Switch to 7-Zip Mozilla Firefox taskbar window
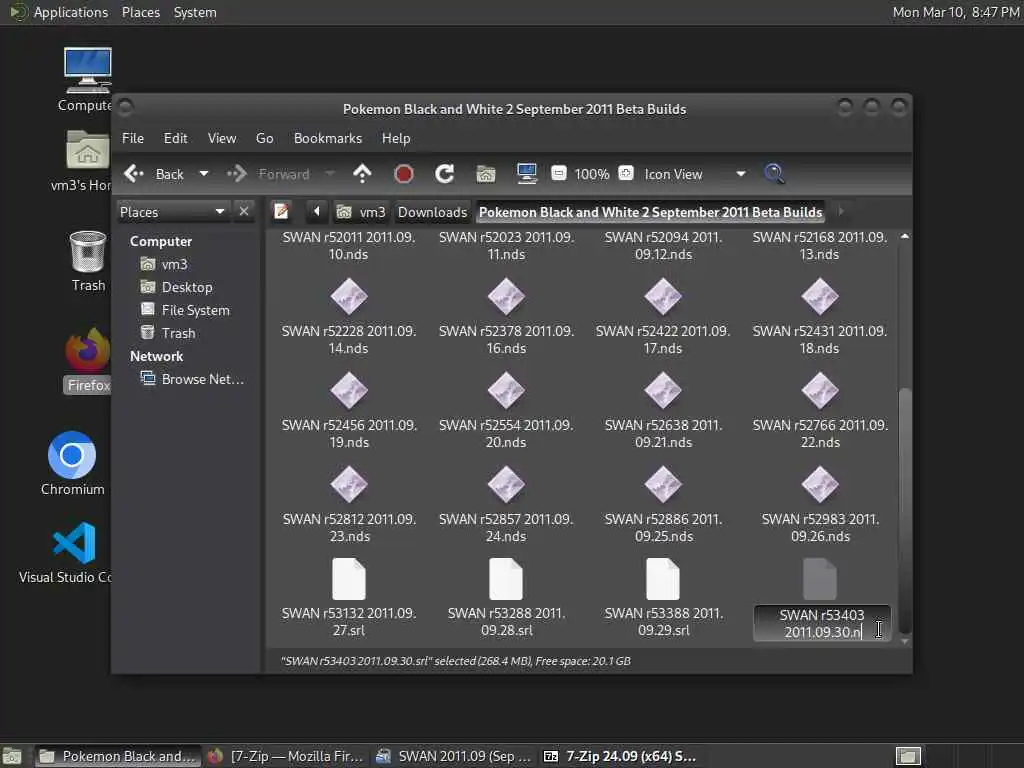The height and width of the screenshot is (768, 1024). (285, 756)
